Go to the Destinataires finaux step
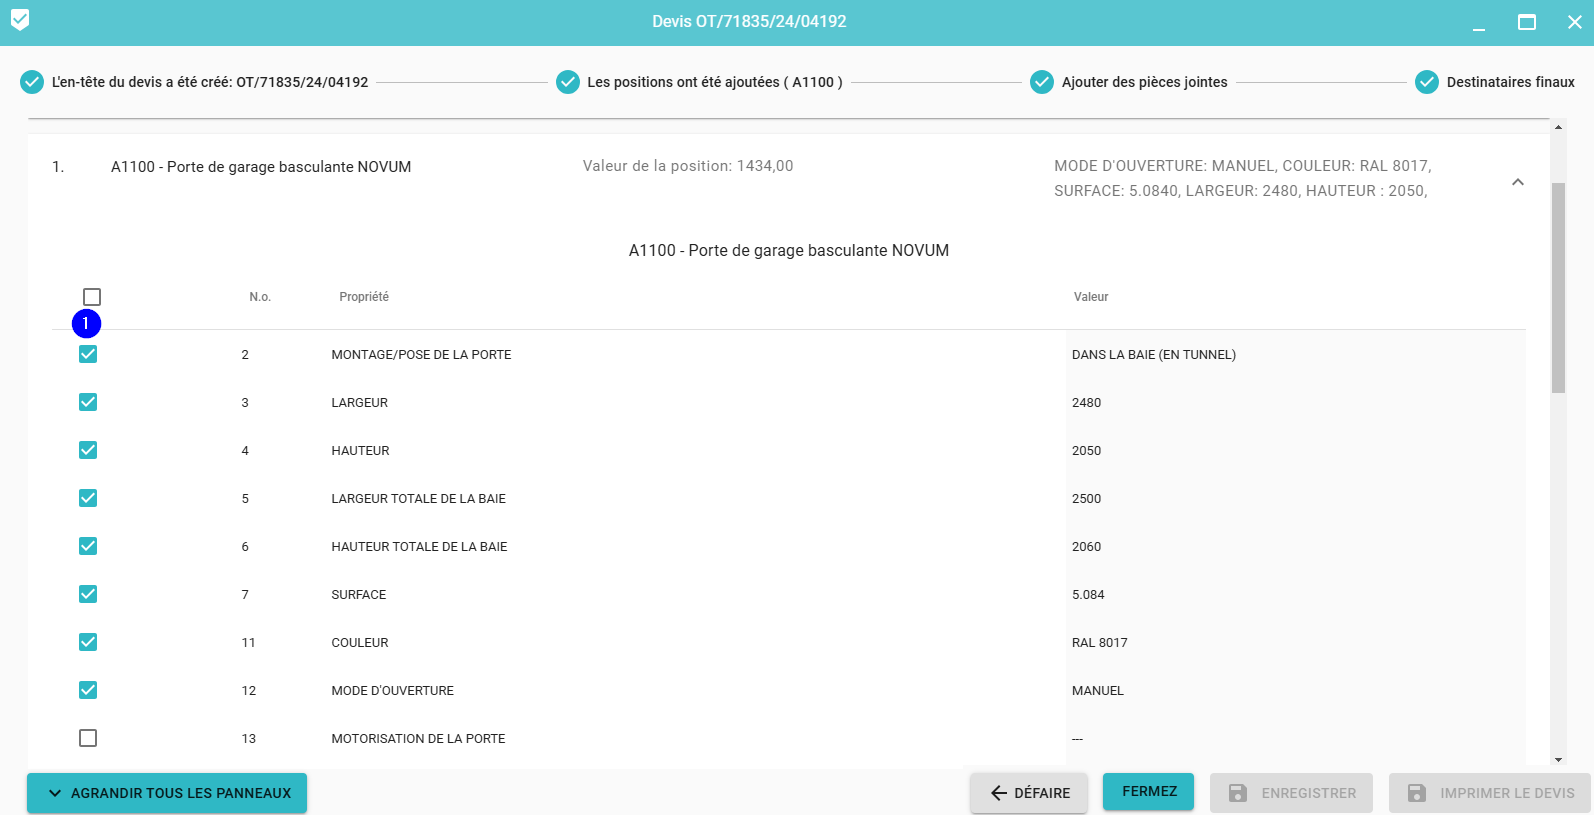Screen dimensions: 1594x815 click(x=1510, y=82)
